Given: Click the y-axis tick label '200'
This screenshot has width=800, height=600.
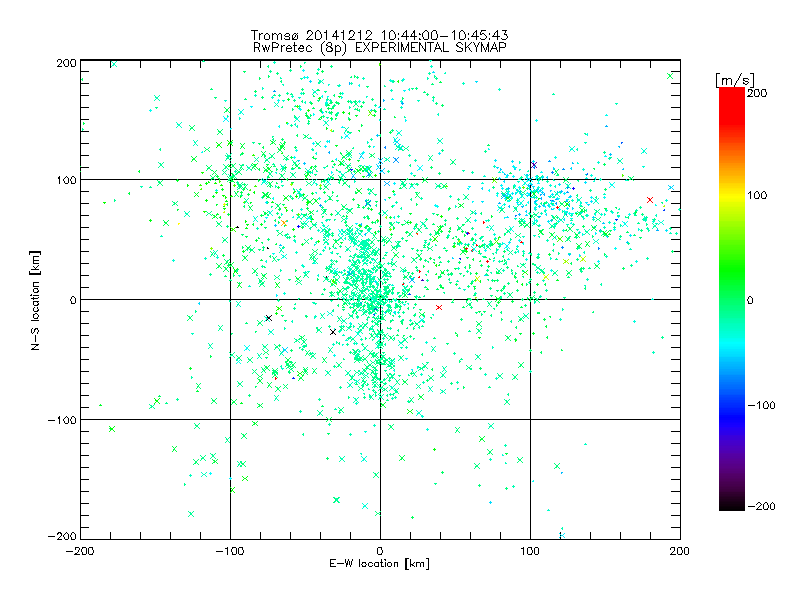Looking at the screenshot, I should [66, 63].
